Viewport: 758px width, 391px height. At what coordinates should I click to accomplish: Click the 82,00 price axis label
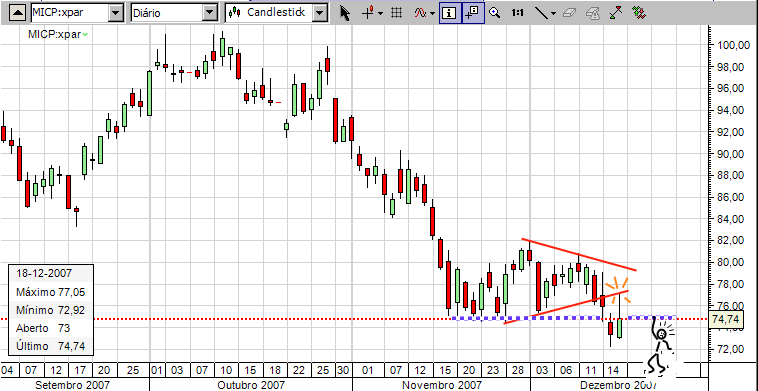[x=729, y=240]
